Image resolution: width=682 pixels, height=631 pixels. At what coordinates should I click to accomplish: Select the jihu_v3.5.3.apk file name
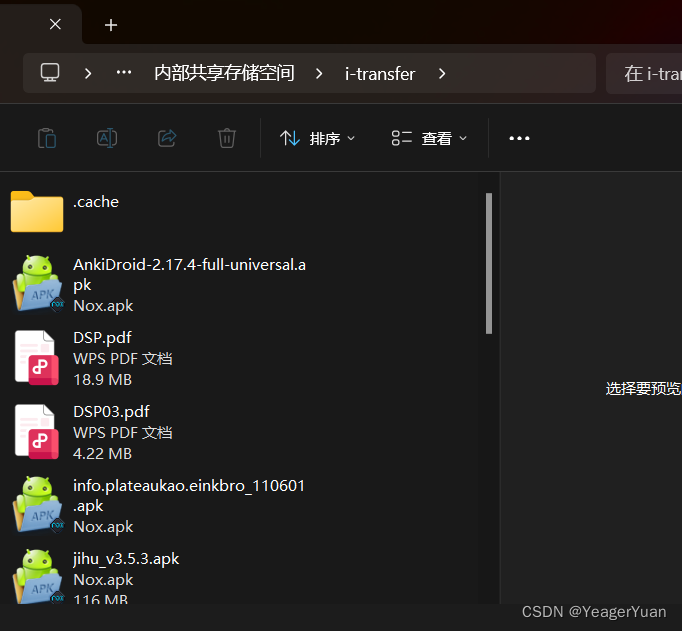coord(126,559)
